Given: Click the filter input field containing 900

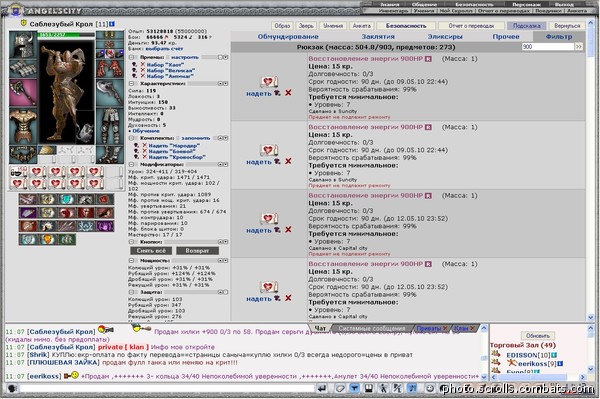Looking at the screenshot, I should (548, 47).
